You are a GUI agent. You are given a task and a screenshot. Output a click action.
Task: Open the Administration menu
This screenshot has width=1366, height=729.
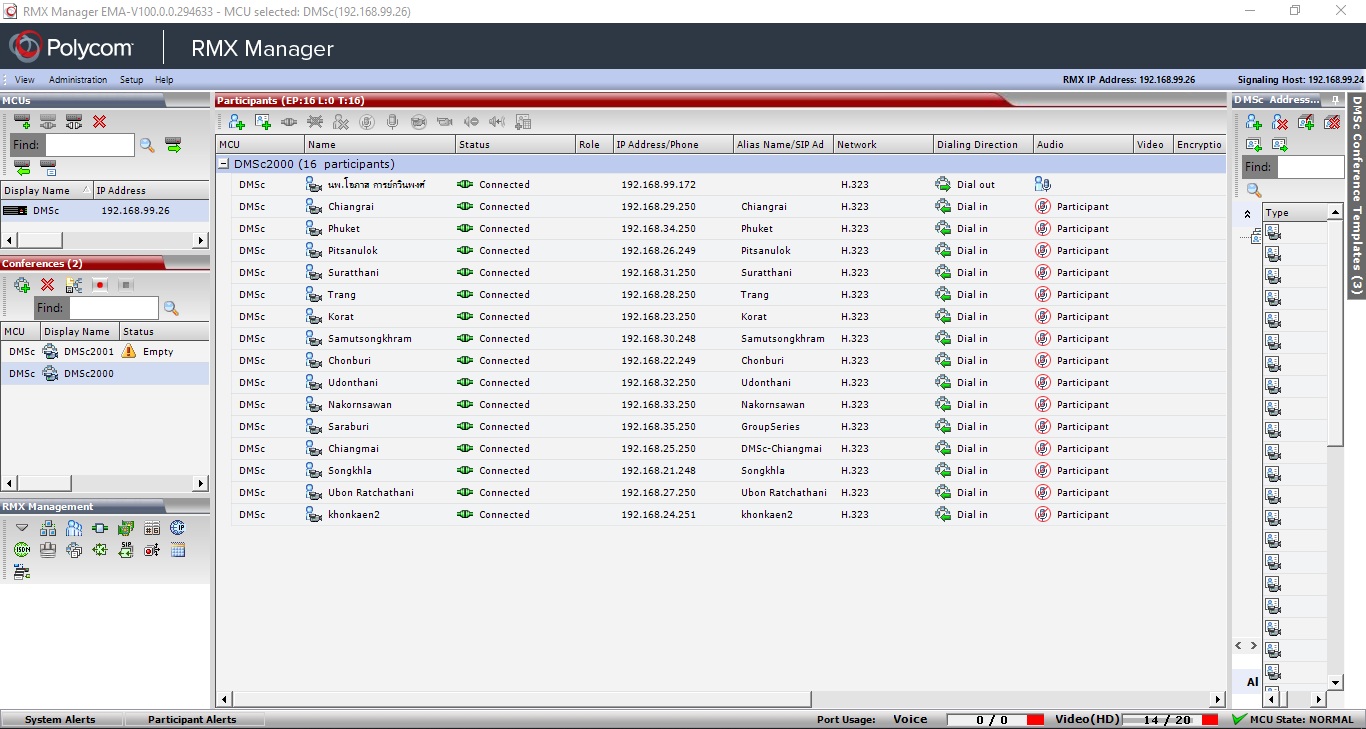pyautogui.click(x=78, y=80)
